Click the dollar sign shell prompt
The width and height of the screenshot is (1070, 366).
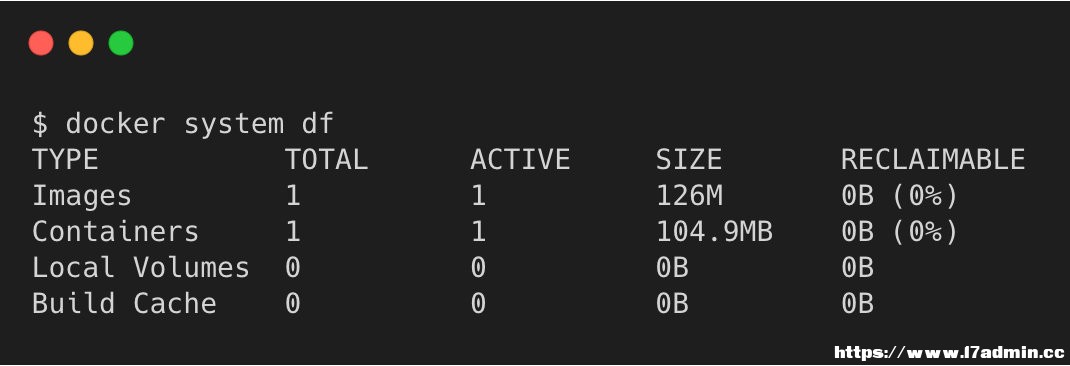click(x=40, y=124)
